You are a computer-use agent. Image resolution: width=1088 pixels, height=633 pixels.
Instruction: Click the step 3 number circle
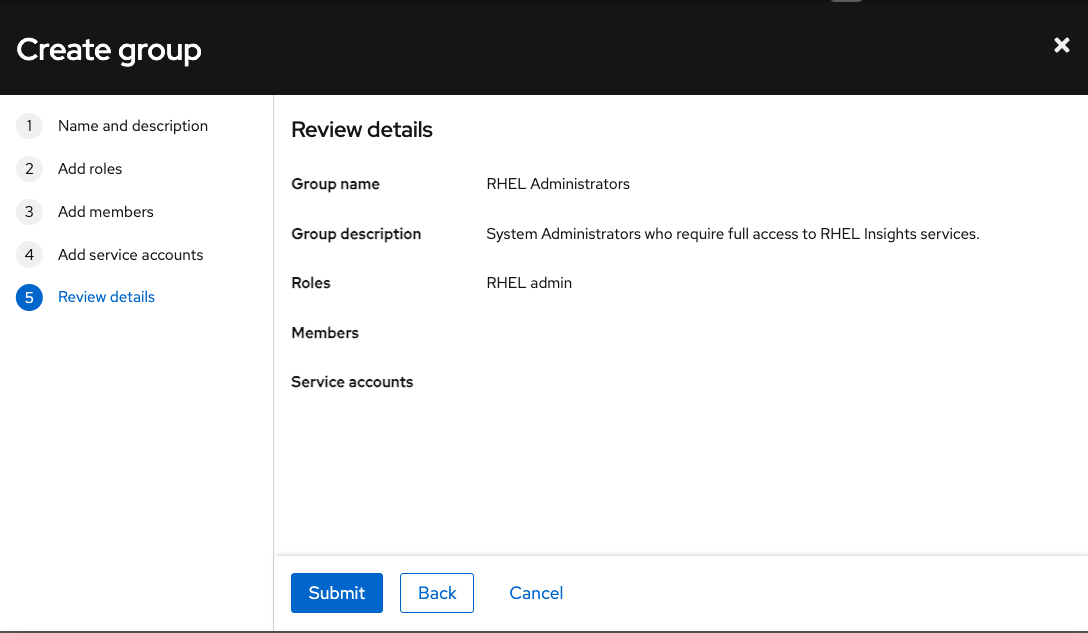29,212
